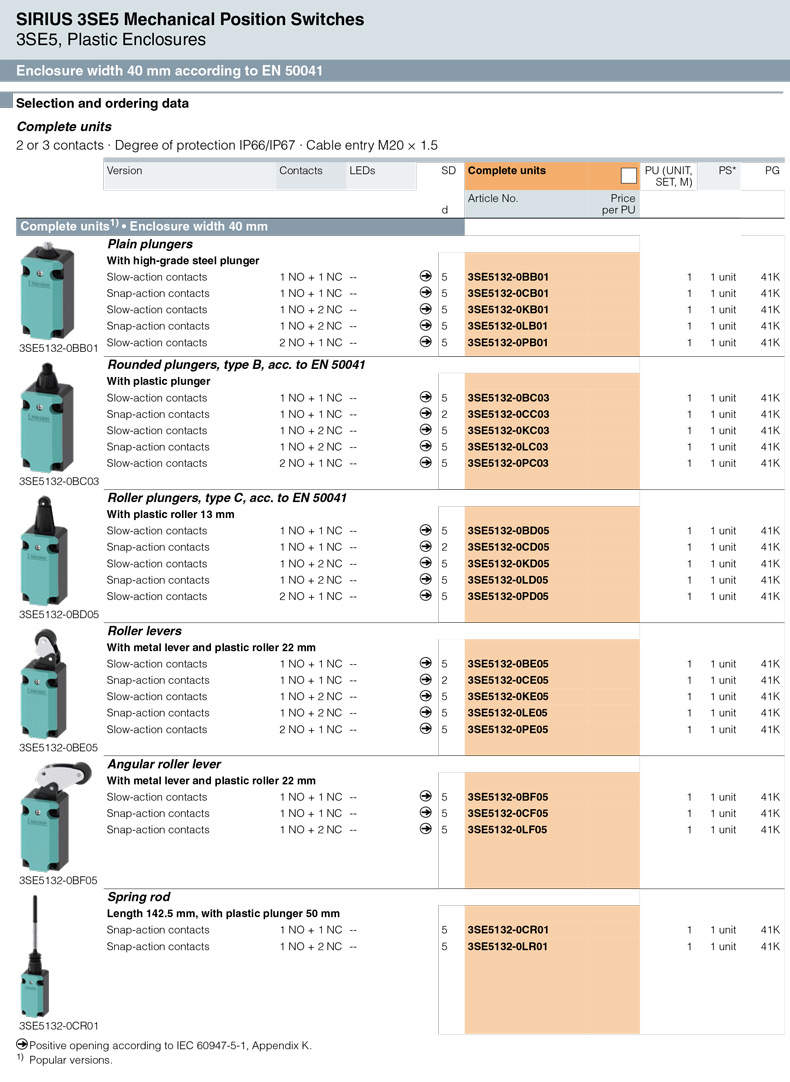This screenshot has height=1082, width=790.
Task: Open article number 3SE5132-0CB01
Action: pos(508,294)
